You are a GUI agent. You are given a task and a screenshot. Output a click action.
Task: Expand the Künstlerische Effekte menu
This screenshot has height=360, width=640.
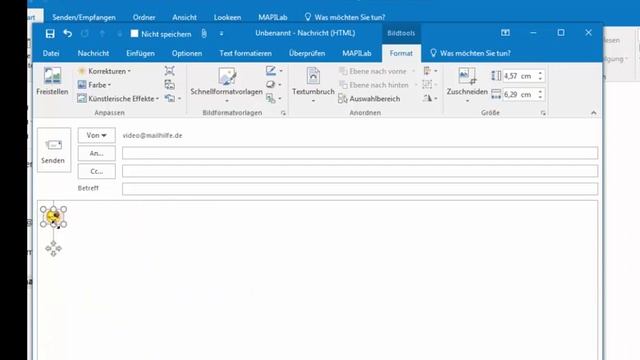click(118, 98)
